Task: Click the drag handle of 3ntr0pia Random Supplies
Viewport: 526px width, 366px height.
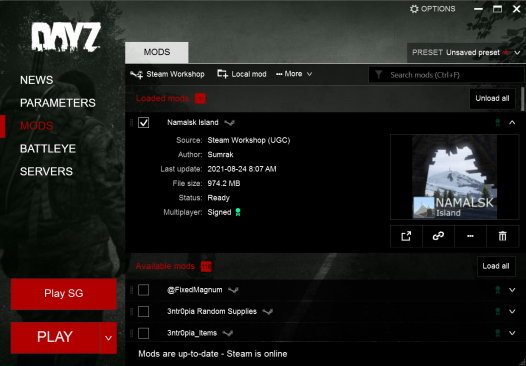Action: (x=132, y=312)
